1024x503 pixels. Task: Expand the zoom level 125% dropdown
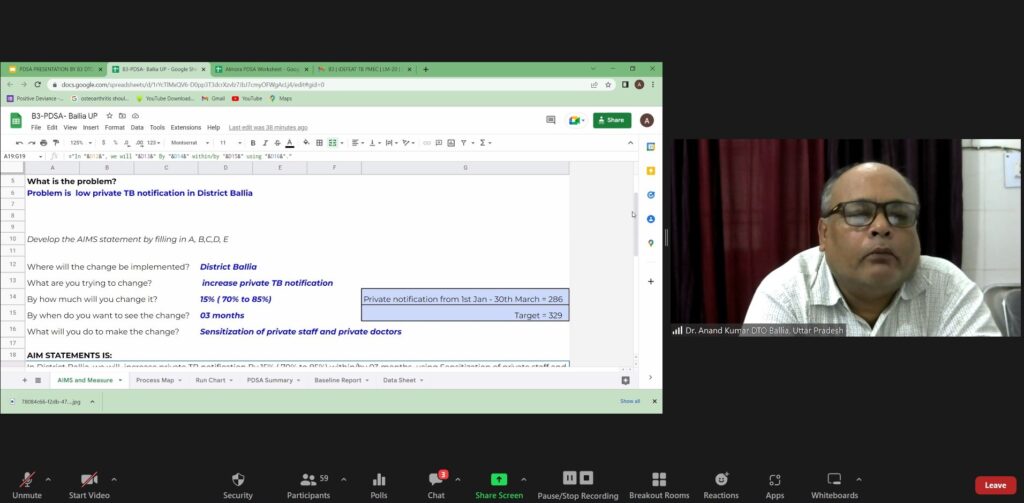tap(79, 143)
